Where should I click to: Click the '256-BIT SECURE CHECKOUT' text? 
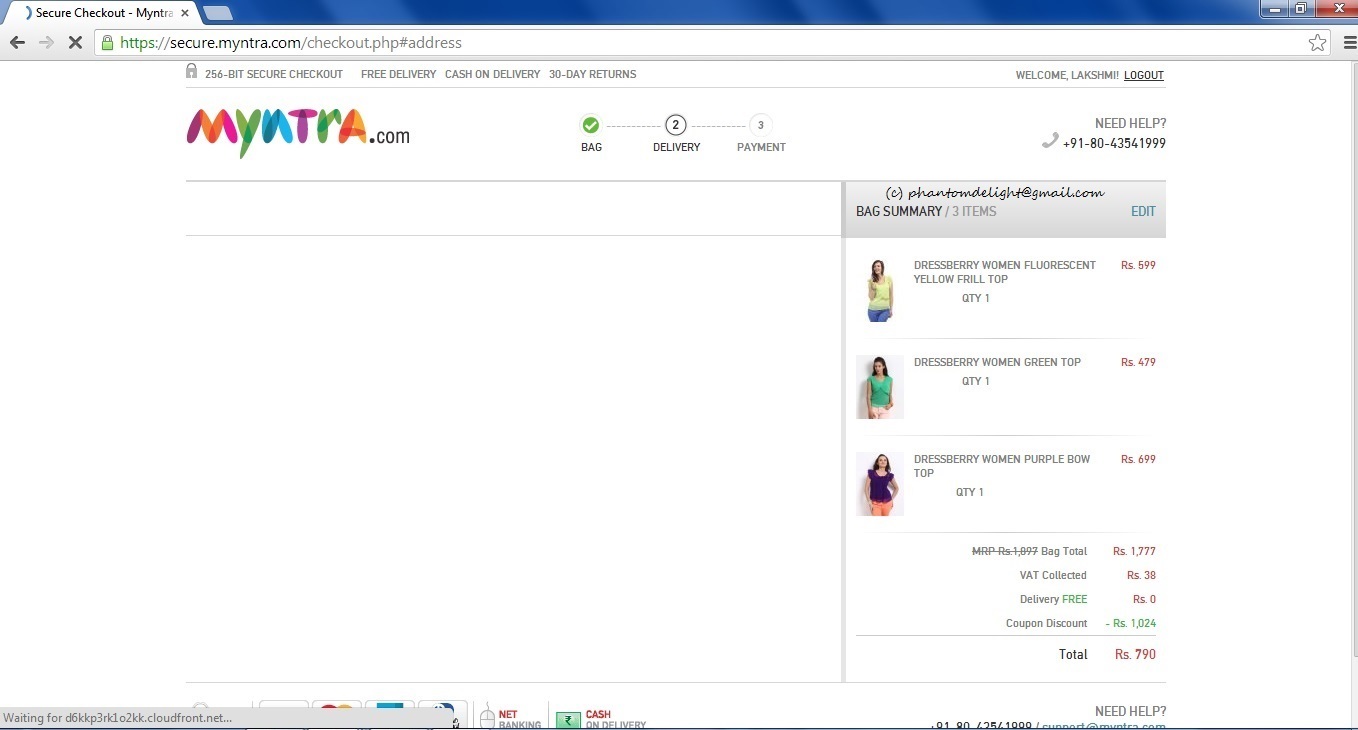[x=274, y=74]
